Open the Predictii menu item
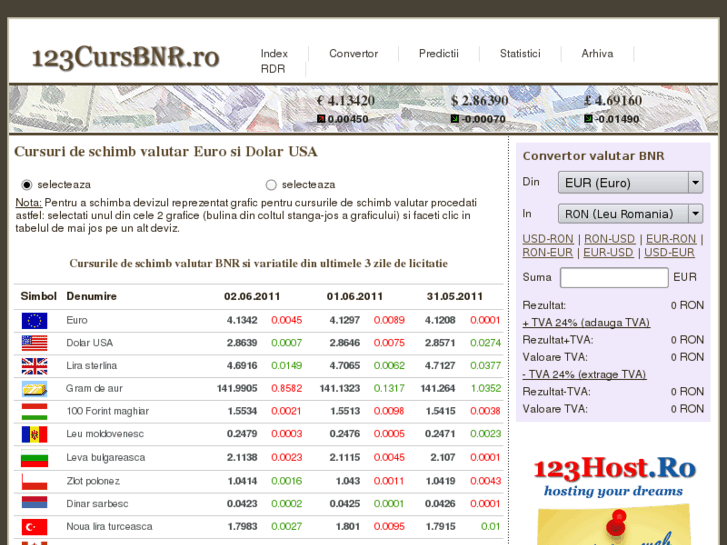The width and height of the screenshot is (727, 545). 439,54
